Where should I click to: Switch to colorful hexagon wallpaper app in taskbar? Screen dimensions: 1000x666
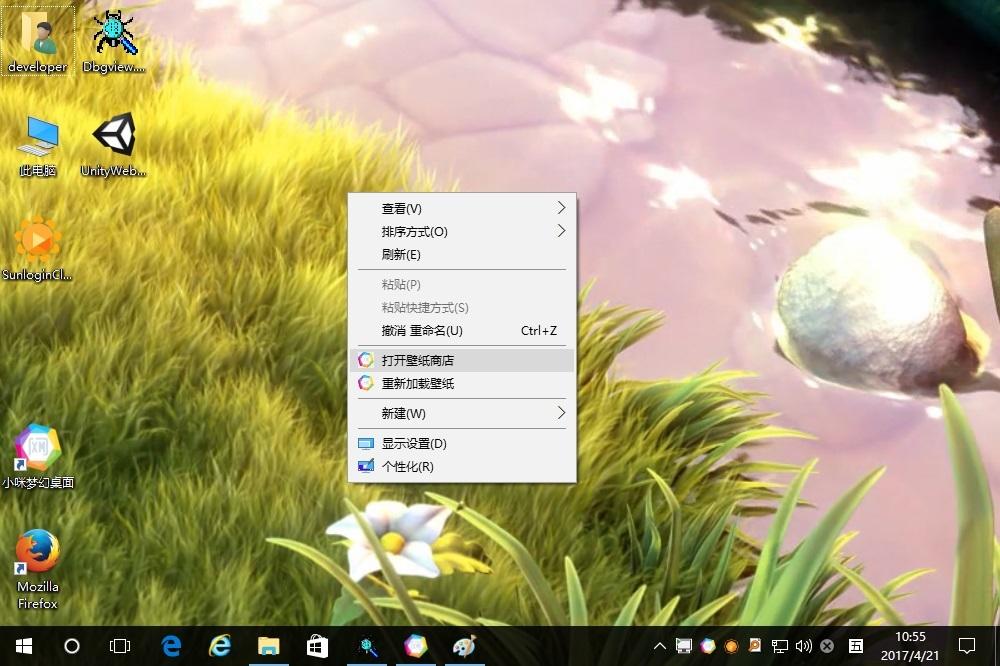[x=416, y=646]
